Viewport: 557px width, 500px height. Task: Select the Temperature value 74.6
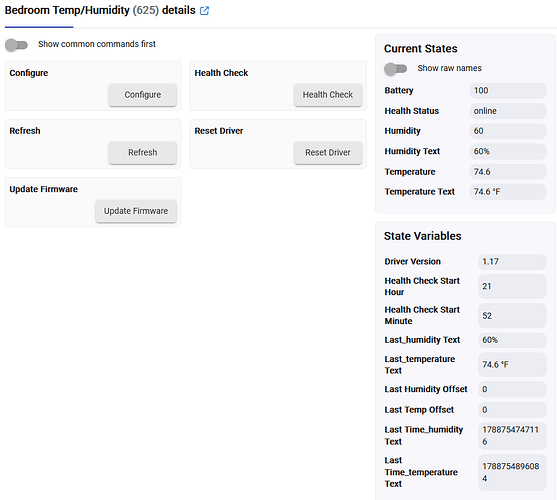point(508,172)
